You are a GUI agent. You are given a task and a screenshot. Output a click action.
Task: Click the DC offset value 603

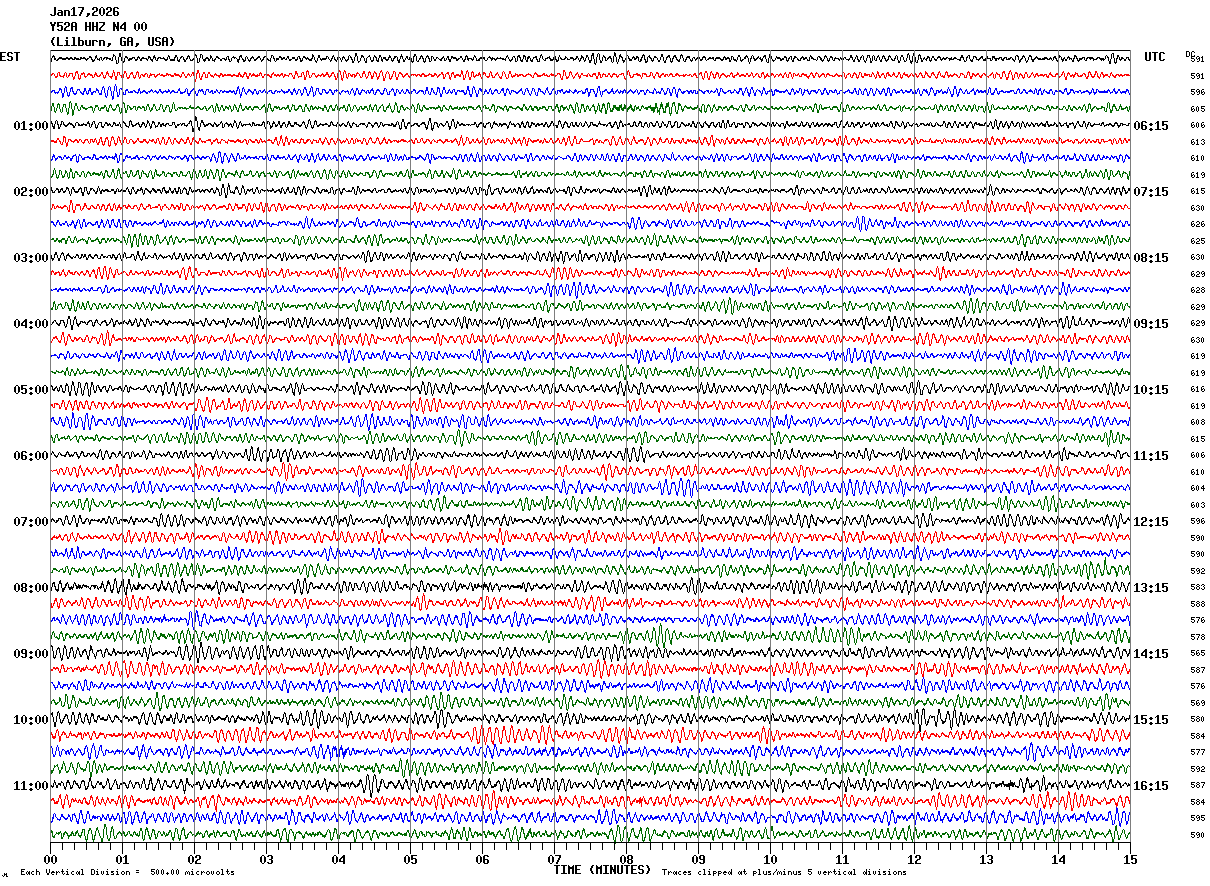pyautogui.click(x=1197, y=505)
